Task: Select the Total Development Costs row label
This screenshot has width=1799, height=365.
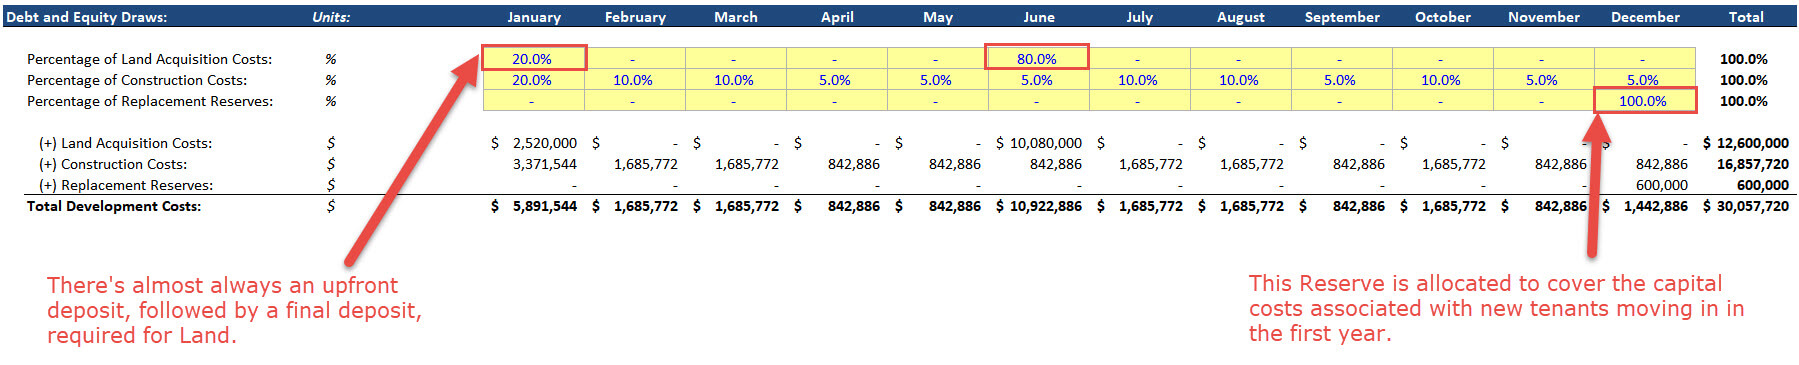Action: coord(114,206)
